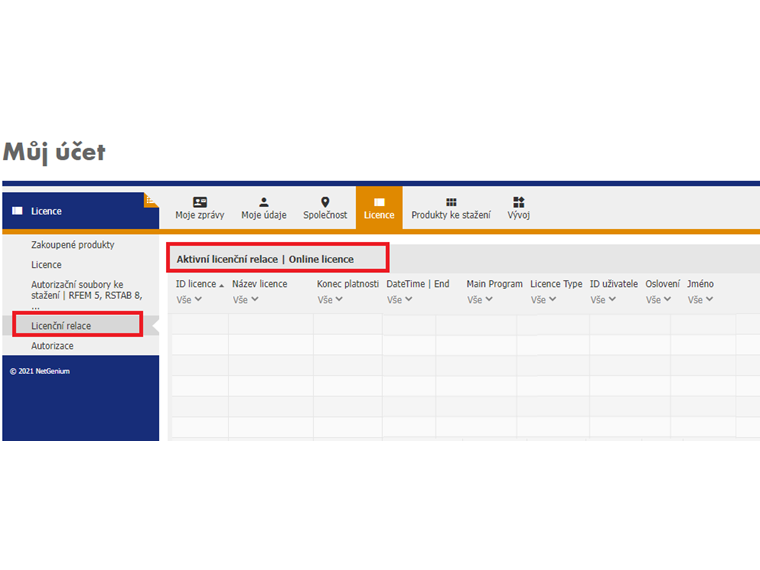Click the Licence Type column header
Viewport: 760px width, 570px height.
point(556,284)
